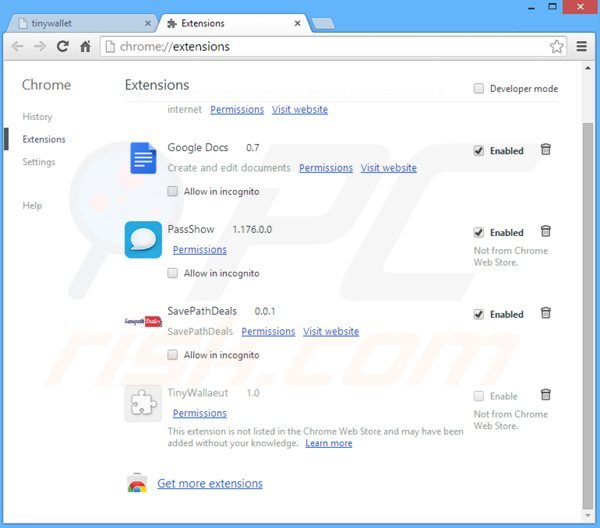
Task: Open History in the sidebar
Action: 37,117
